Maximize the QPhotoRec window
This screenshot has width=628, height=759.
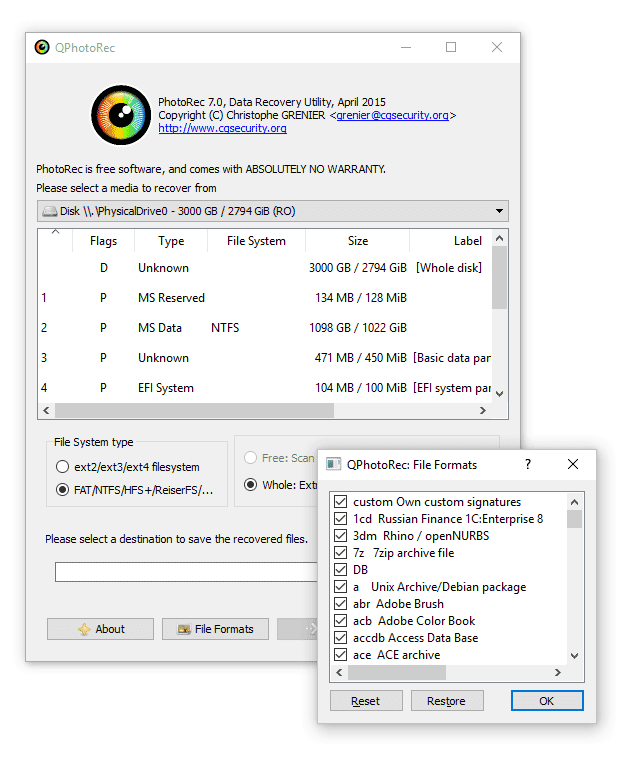coord(451,47)
